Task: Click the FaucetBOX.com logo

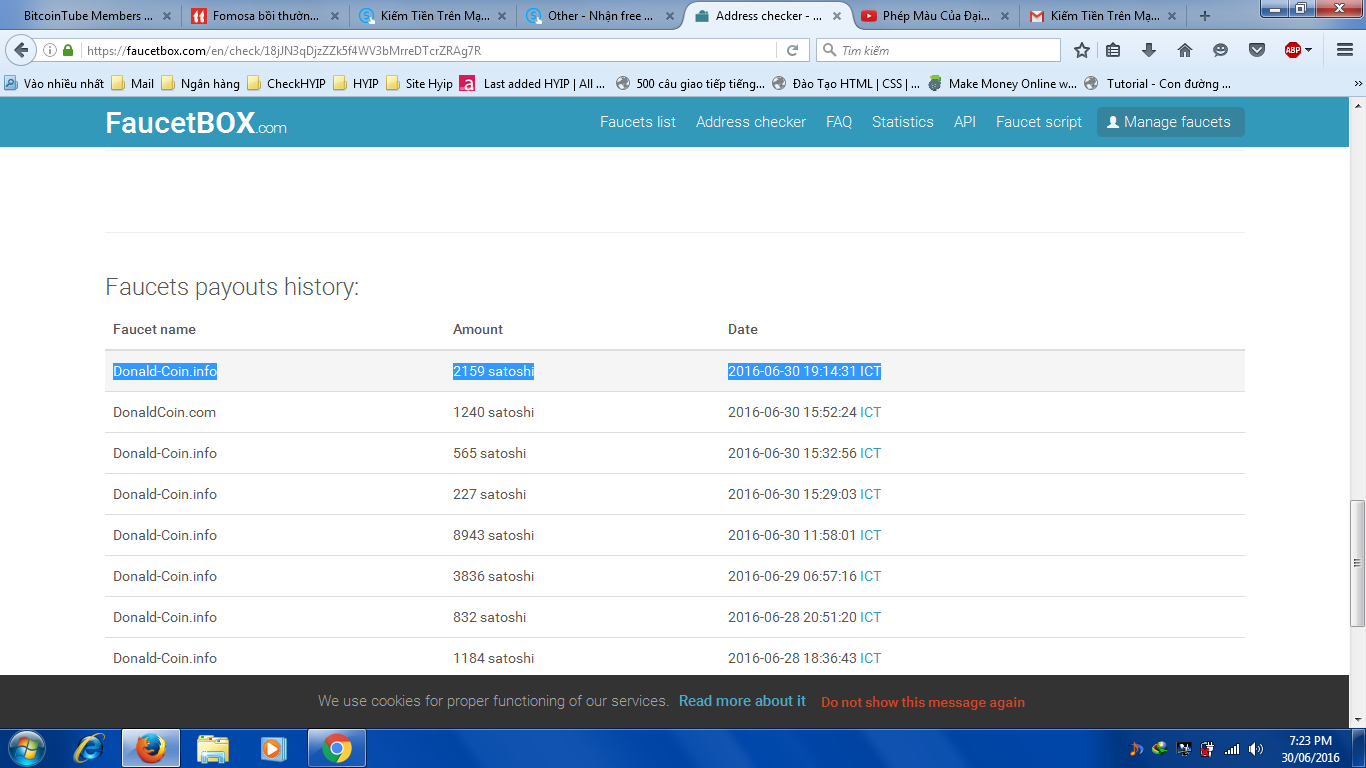Action: pyautogui.click(x=196, y=123)
